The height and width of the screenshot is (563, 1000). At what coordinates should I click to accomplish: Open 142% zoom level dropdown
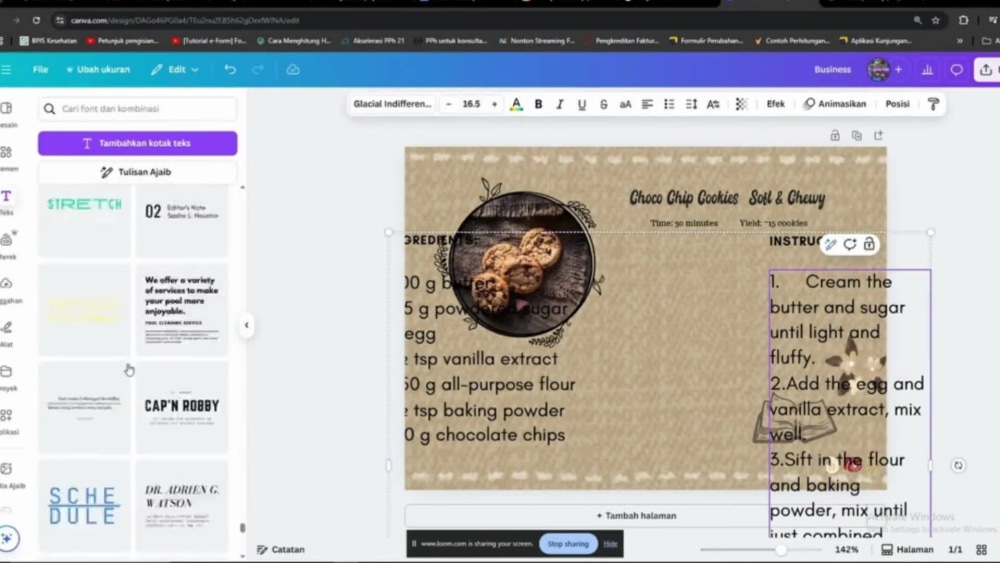tap(846, 549)
